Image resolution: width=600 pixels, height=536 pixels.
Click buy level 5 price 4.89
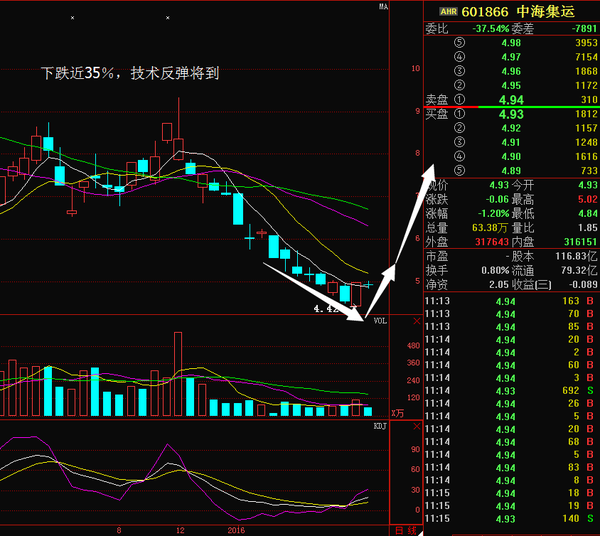[x=509, y=171]
